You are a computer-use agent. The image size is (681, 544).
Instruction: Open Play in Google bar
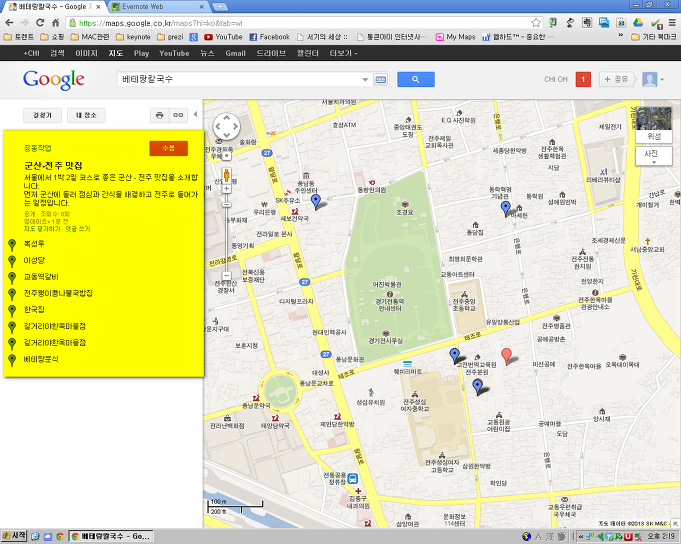tap(141, 53)
